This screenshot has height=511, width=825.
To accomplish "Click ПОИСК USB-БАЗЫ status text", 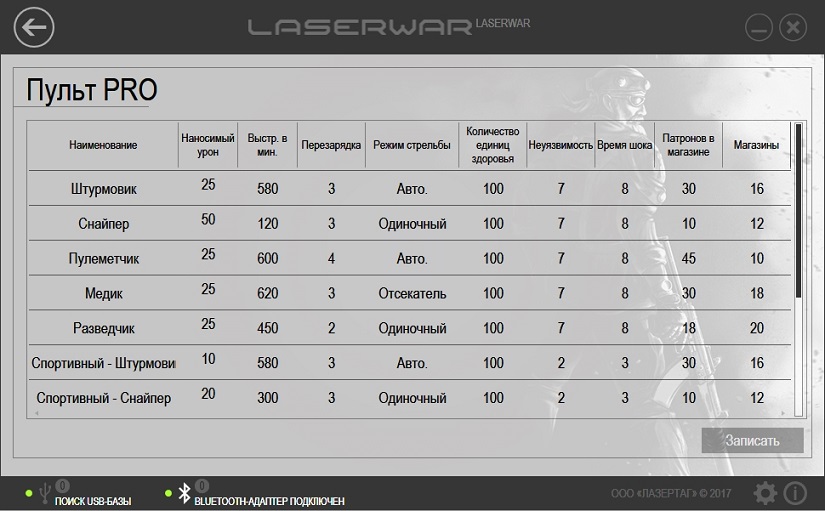I will pos(93,501).
